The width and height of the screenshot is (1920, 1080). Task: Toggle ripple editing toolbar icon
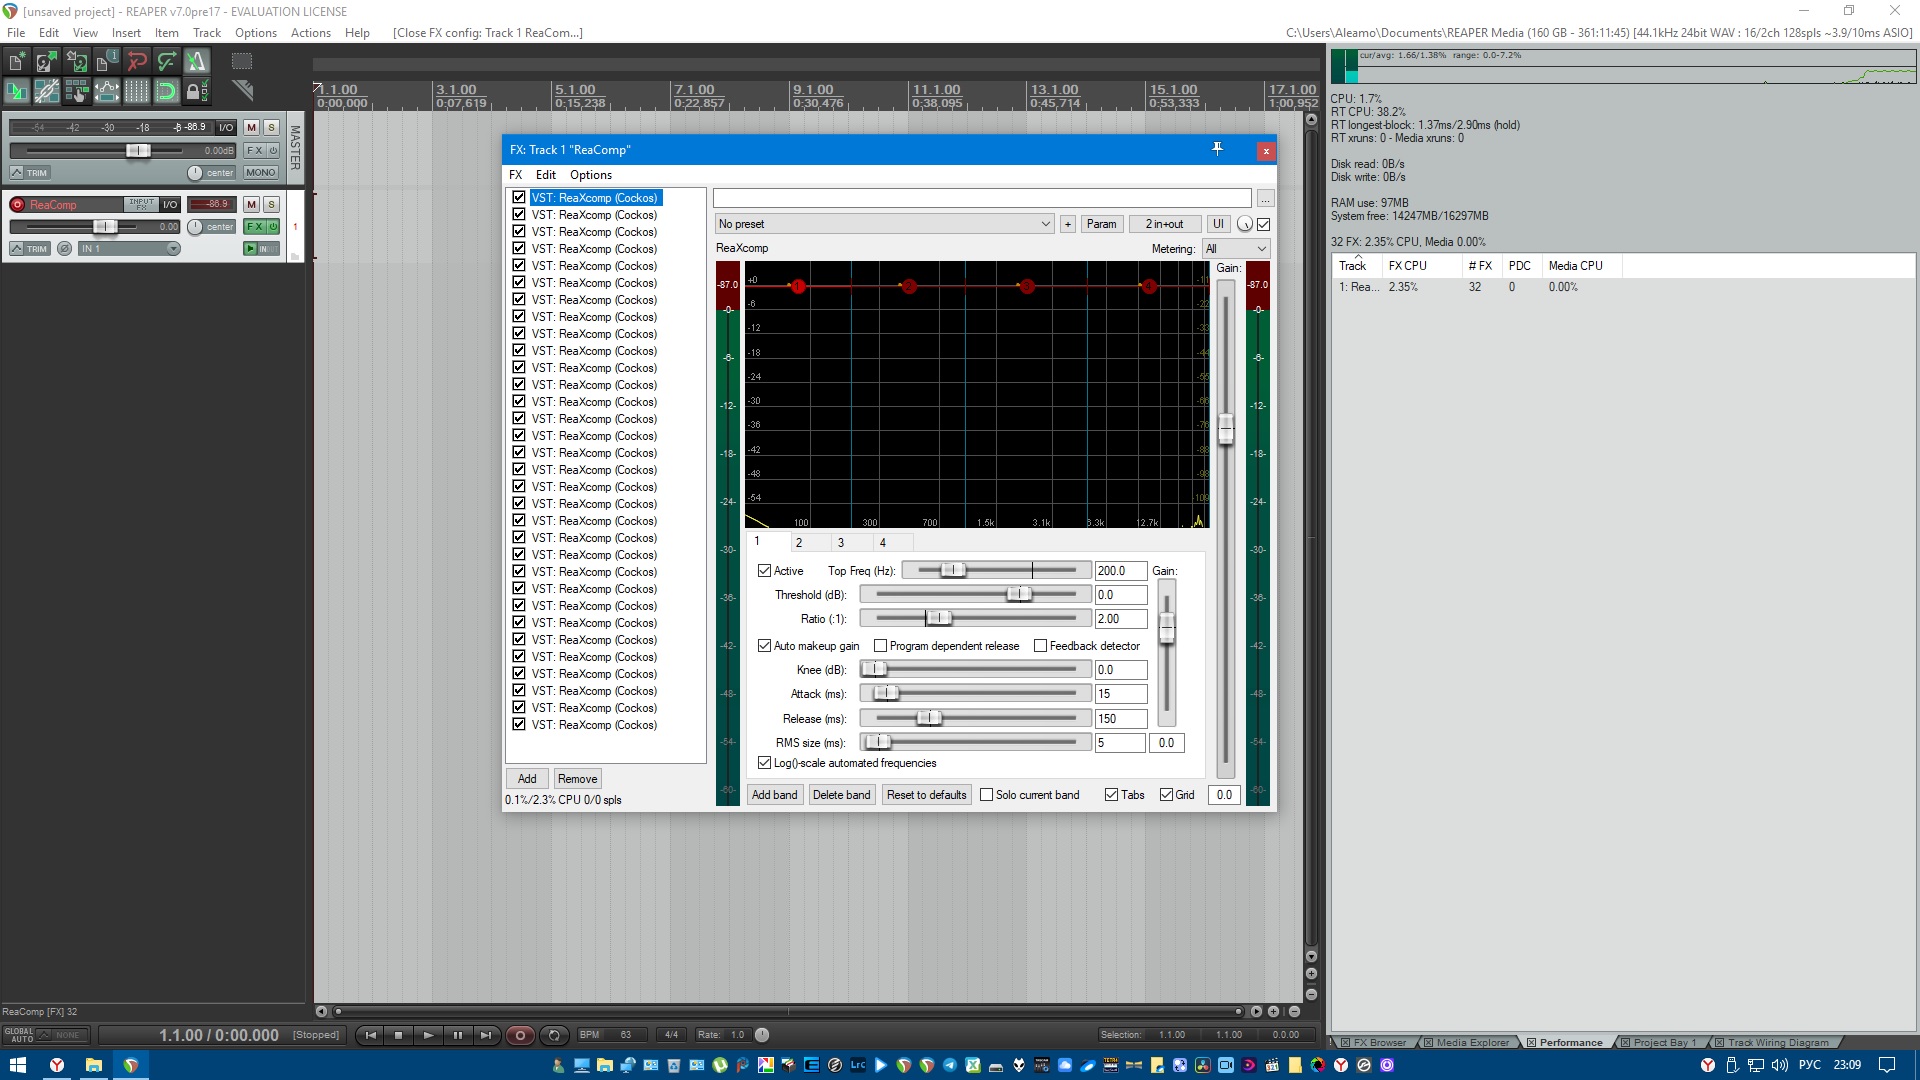click(77, 92)
